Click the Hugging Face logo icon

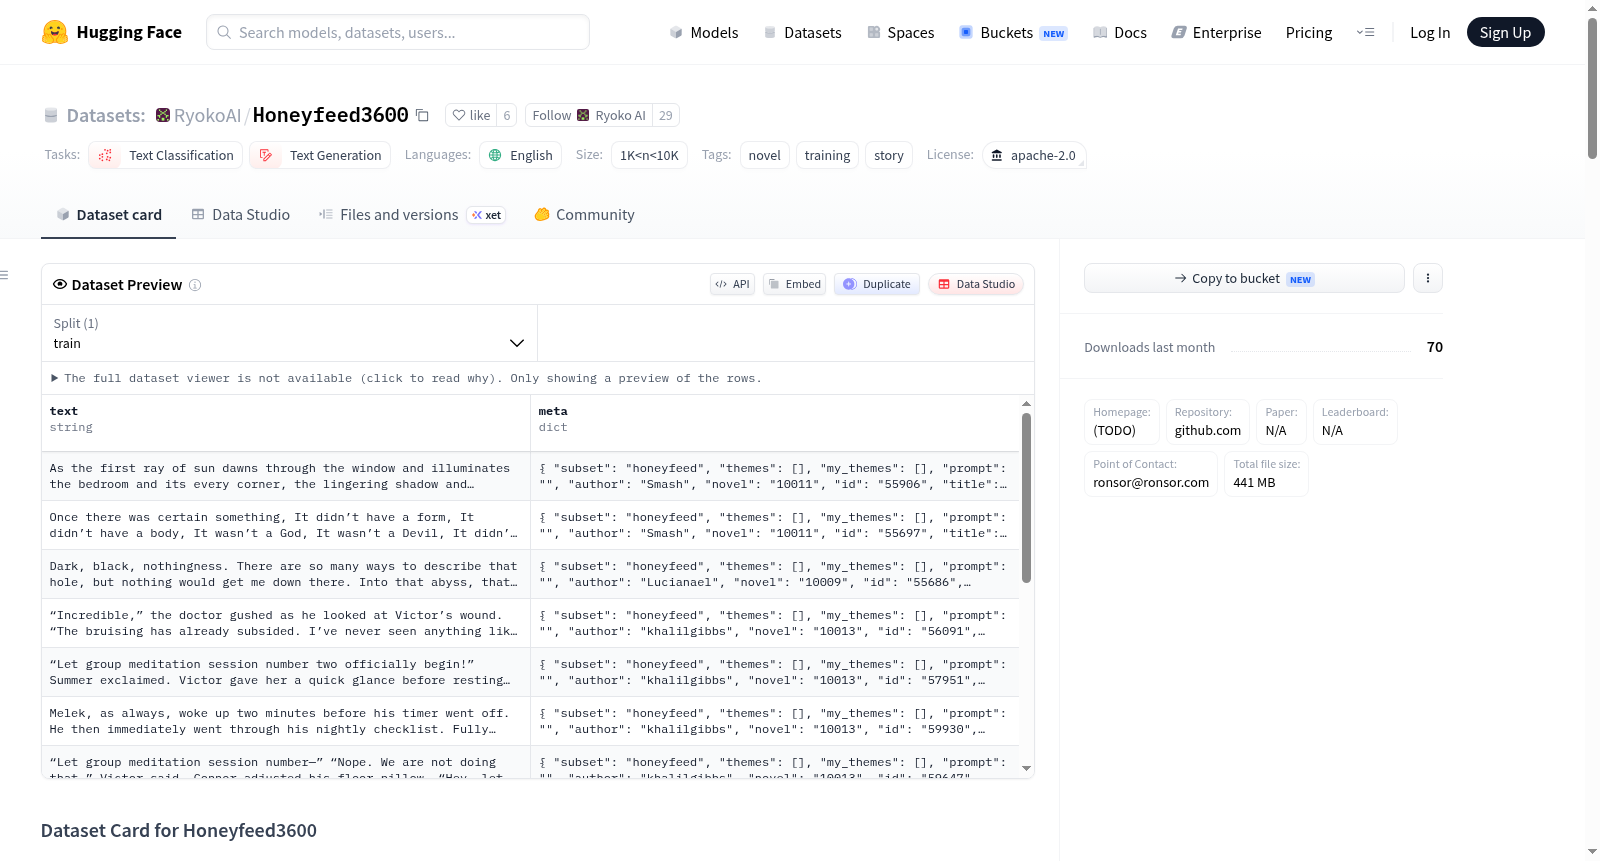pyautogui.click(x=55, y=32)
